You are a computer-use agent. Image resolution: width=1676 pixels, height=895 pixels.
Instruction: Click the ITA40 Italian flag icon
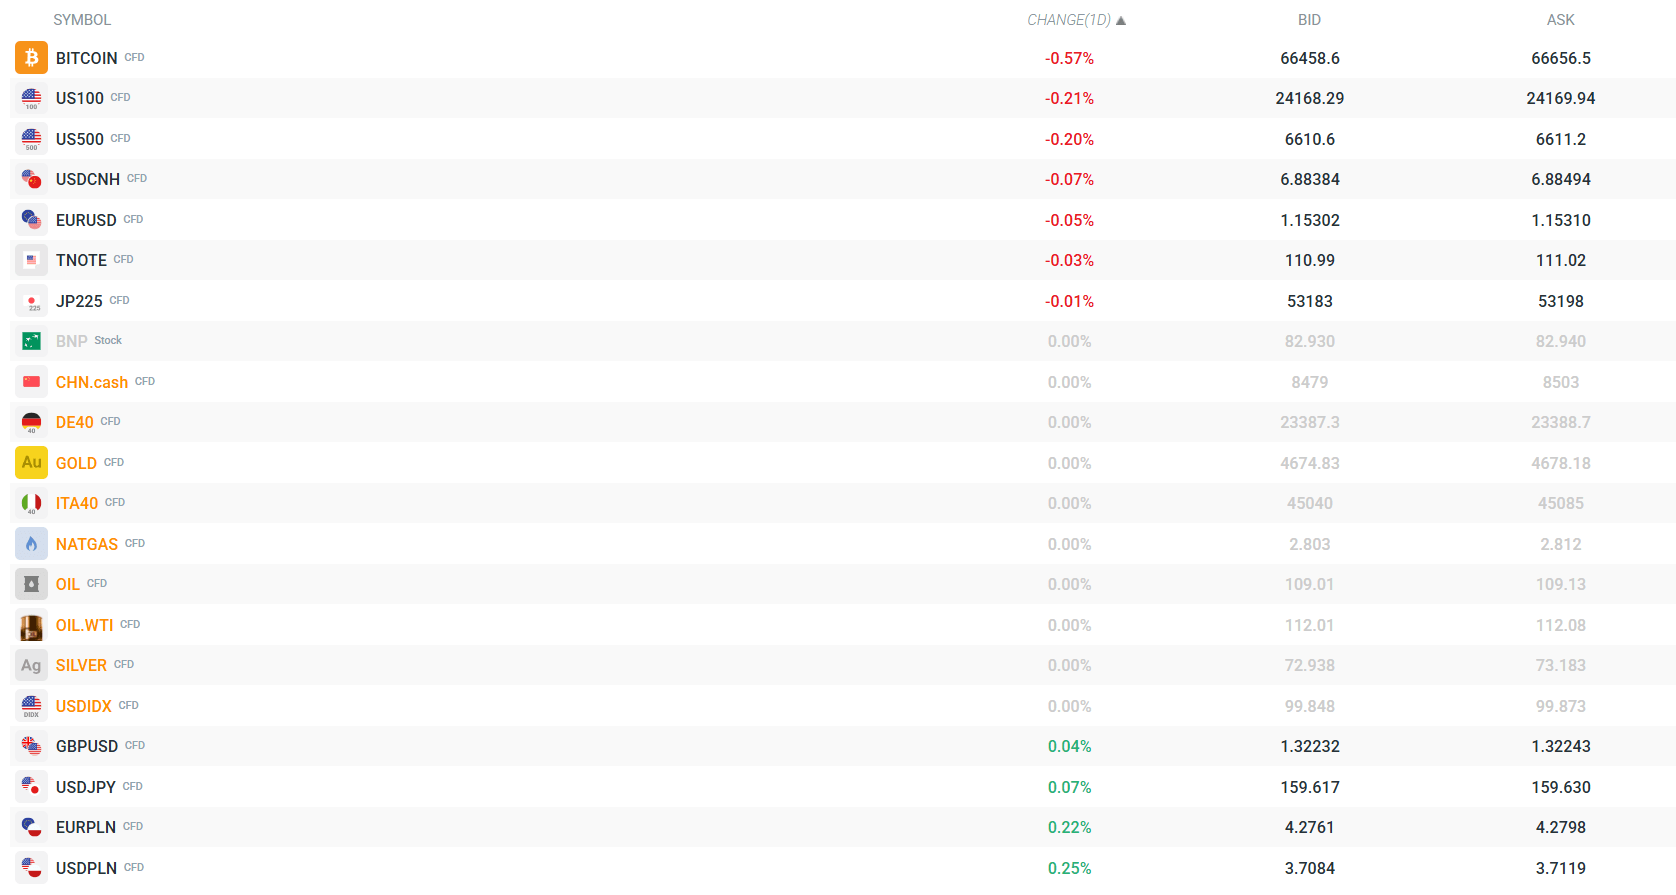[31, 503]
